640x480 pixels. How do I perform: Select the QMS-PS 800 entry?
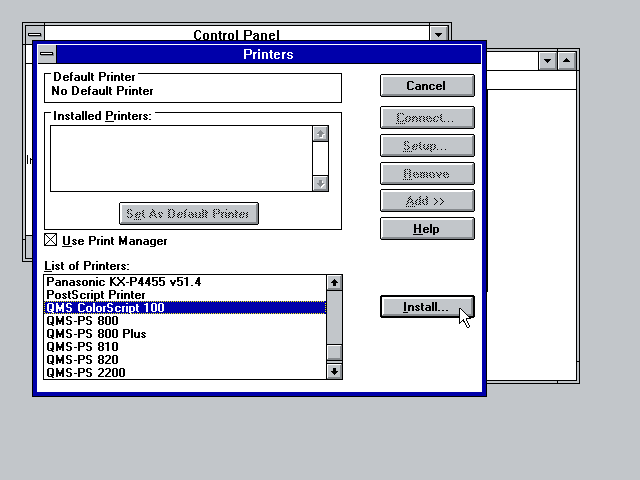pos(185,321)
